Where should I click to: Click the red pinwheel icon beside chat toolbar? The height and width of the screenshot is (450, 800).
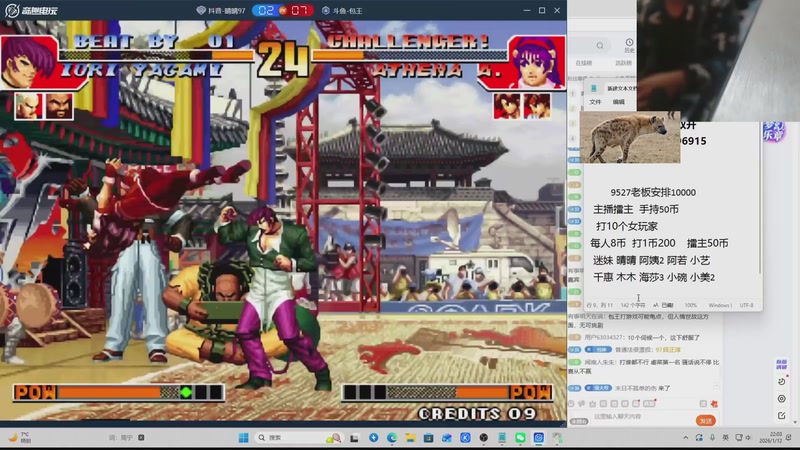click(x=714, y=404)
